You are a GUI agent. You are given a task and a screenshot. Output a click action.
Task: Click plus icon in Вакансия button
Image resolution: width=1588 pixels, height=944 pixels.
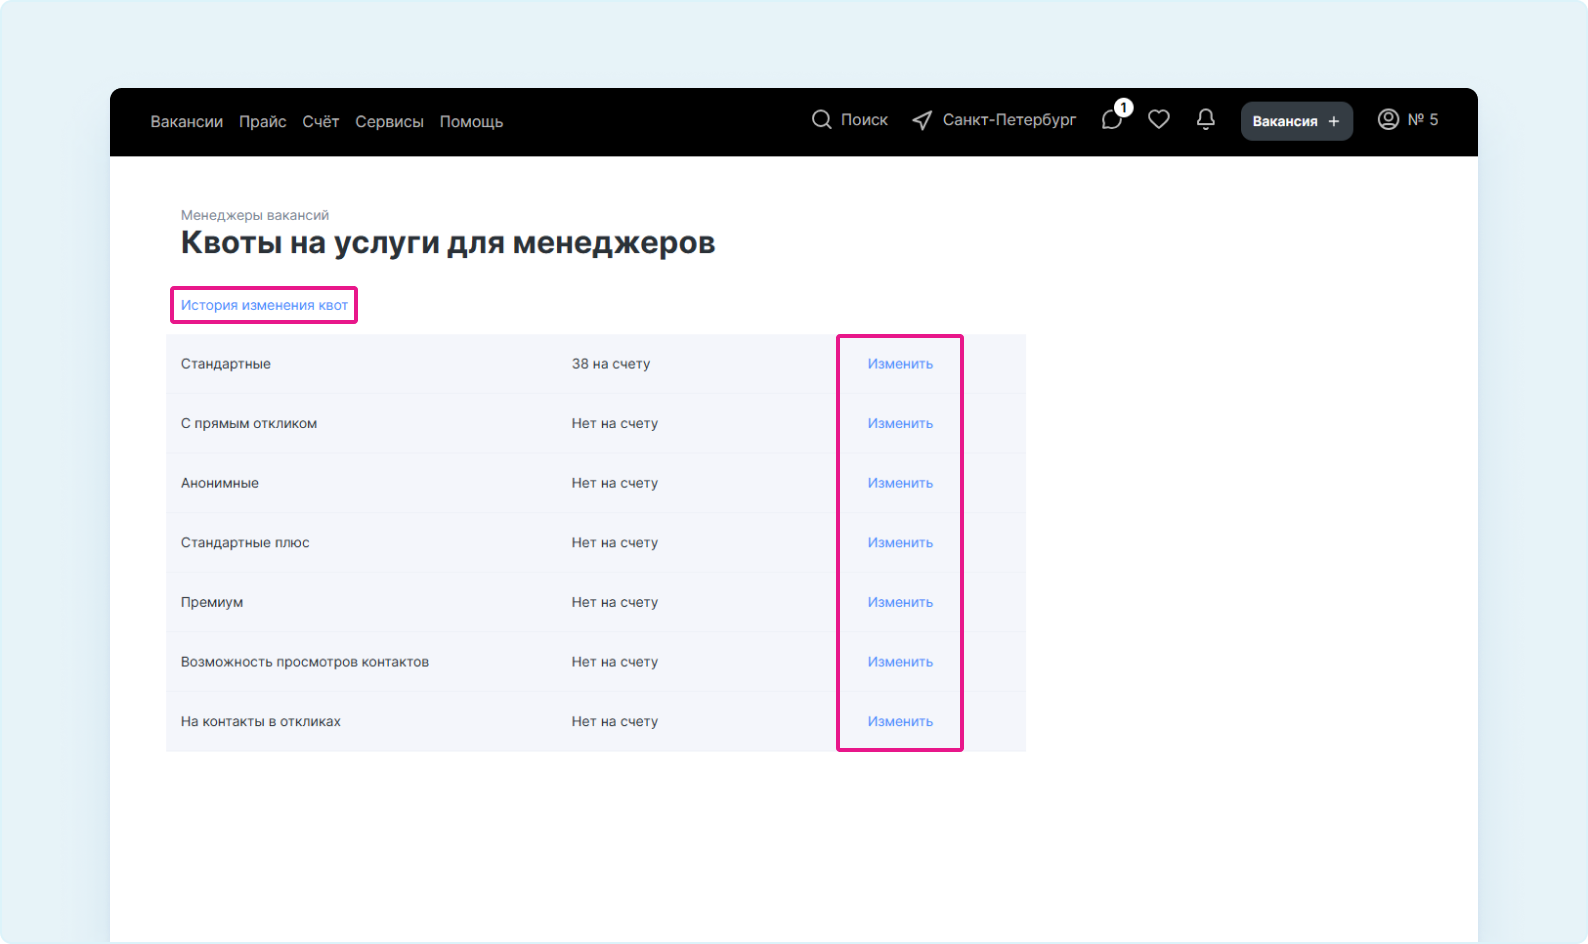pyautogui.click(x=1334, y=121)
